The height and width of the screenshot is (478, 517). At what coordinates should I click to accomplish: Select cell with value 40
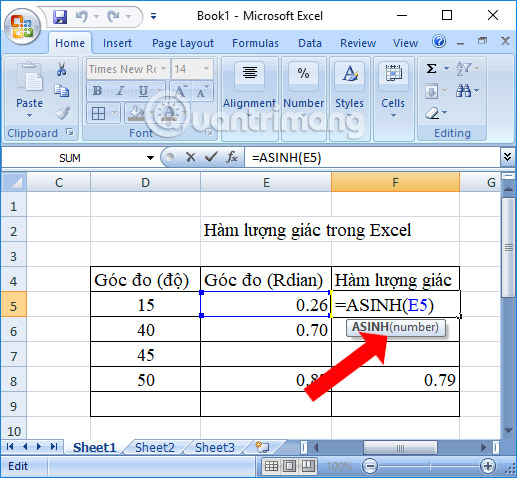click(x=146, y=330)
